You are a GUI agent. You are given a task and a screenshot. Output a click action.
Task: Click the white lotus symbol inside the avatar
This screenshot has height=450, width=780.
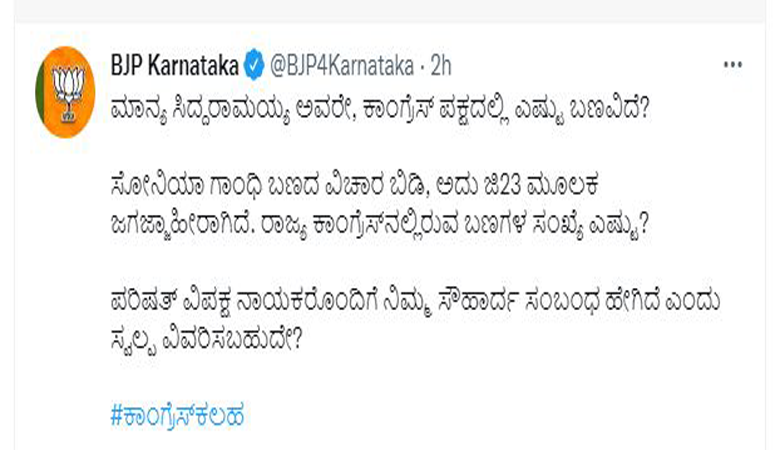(69, 93)
